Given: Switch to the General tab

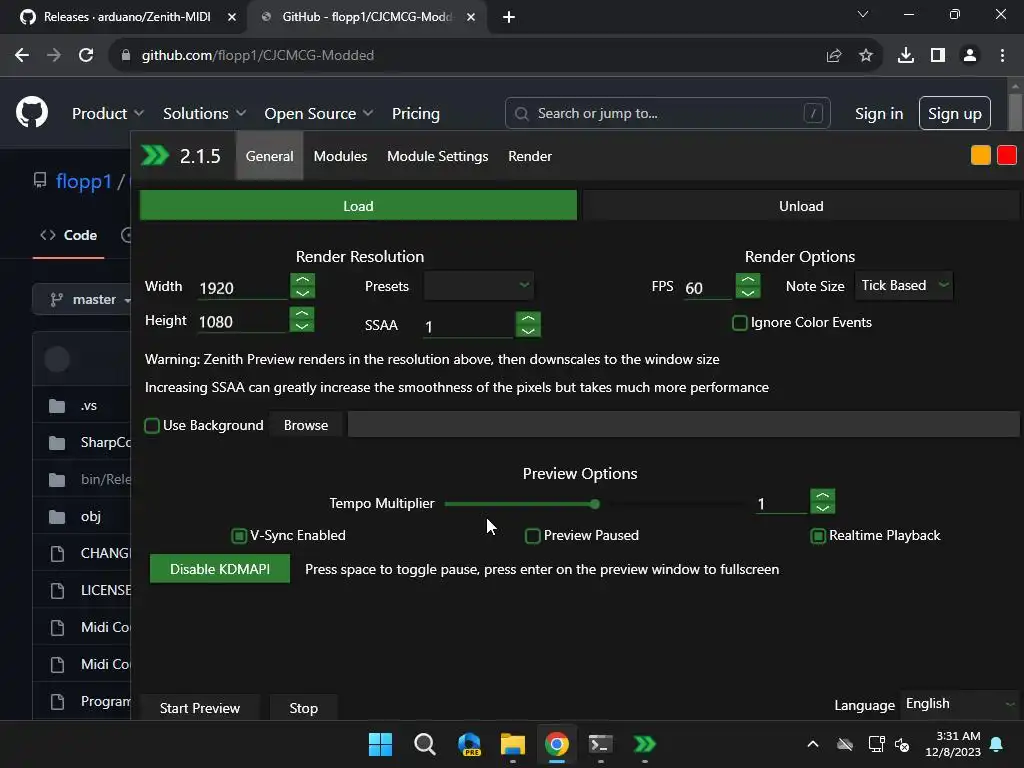Looking at the screenshot, I should tap(269, 156).
